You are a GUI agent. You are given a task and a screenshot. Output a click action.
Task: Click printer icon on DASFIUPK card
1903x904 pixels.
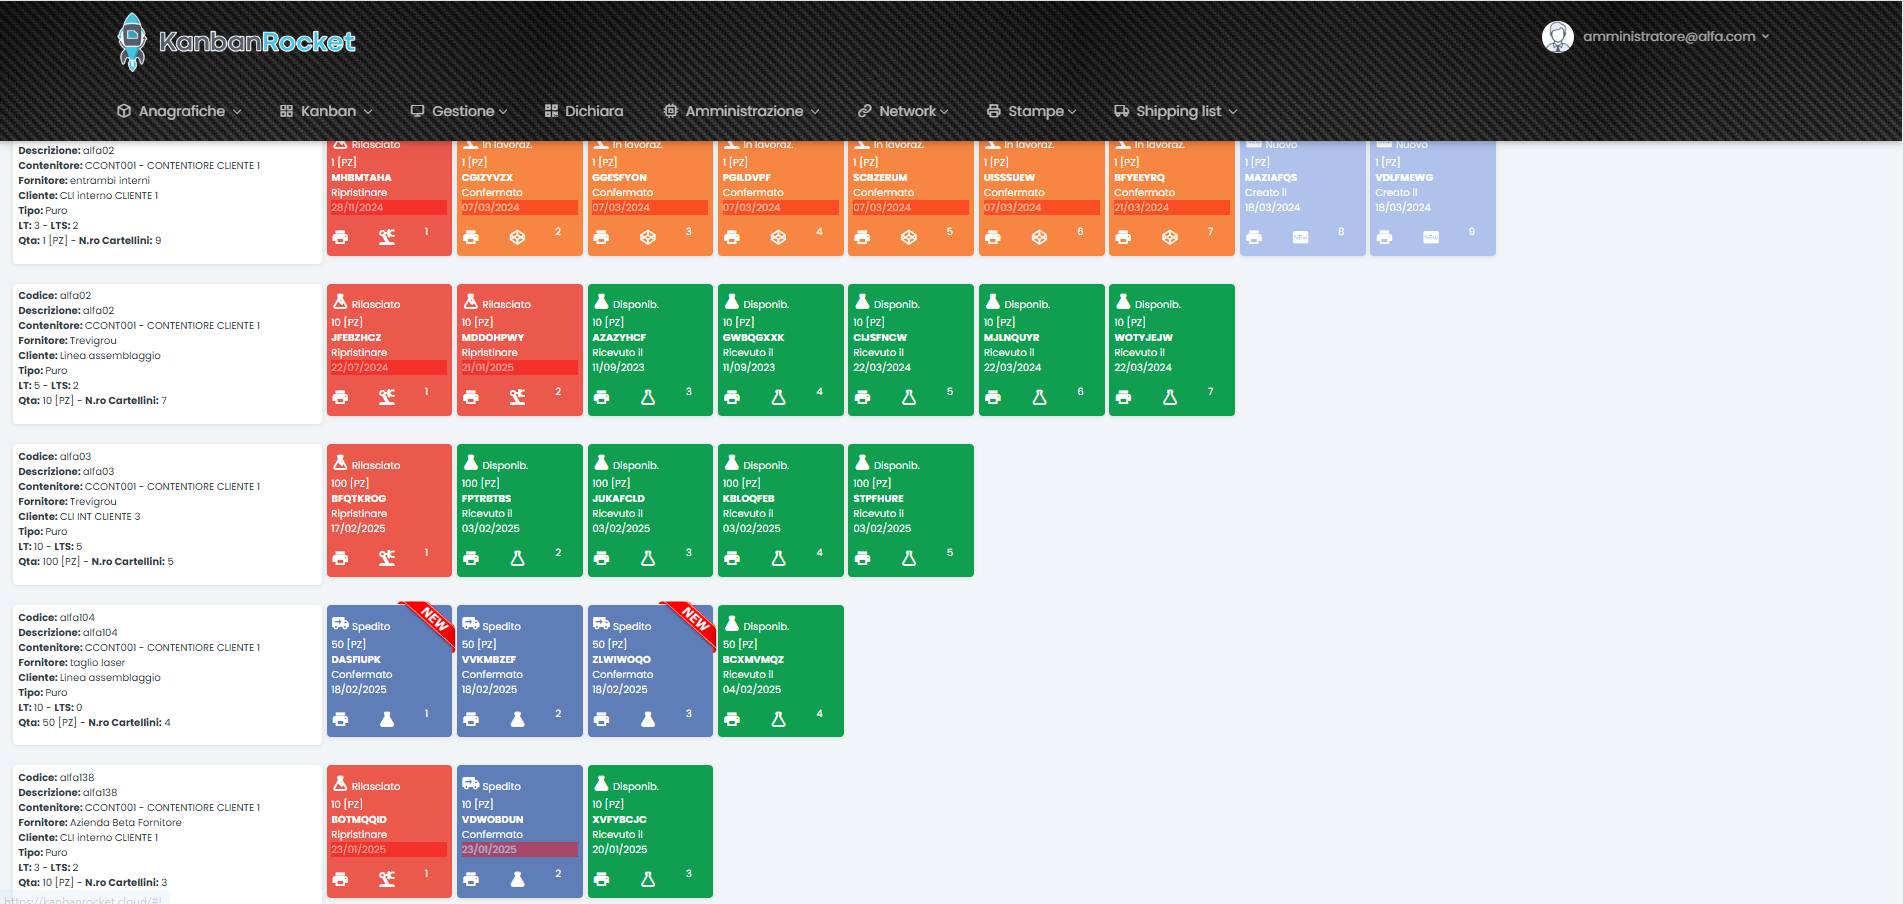340,719
